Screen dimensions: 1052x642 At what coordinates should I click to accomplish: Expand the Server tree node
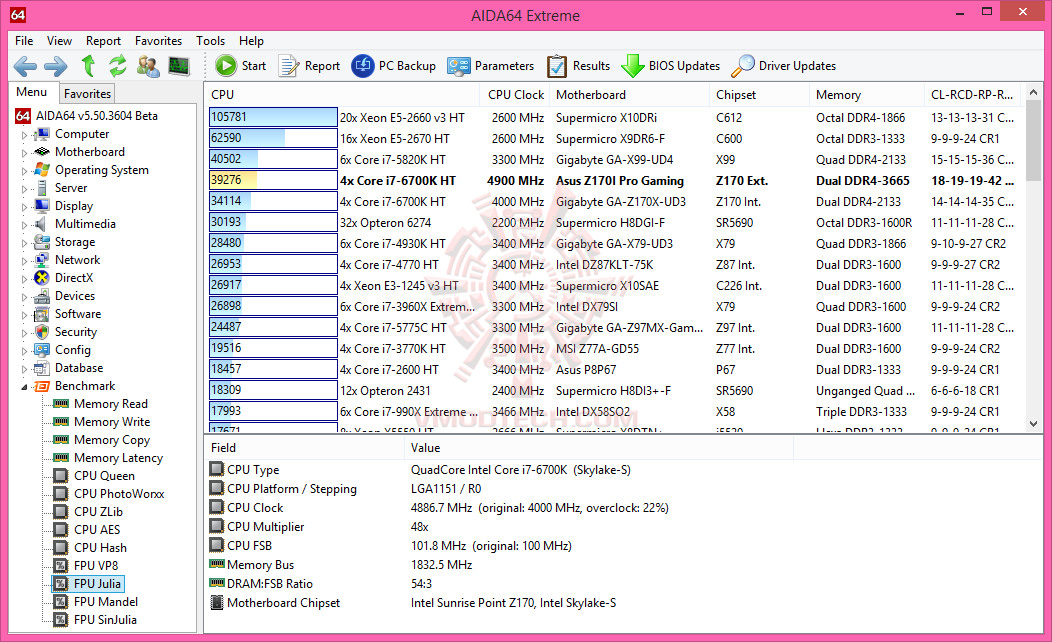pos(25,189)
